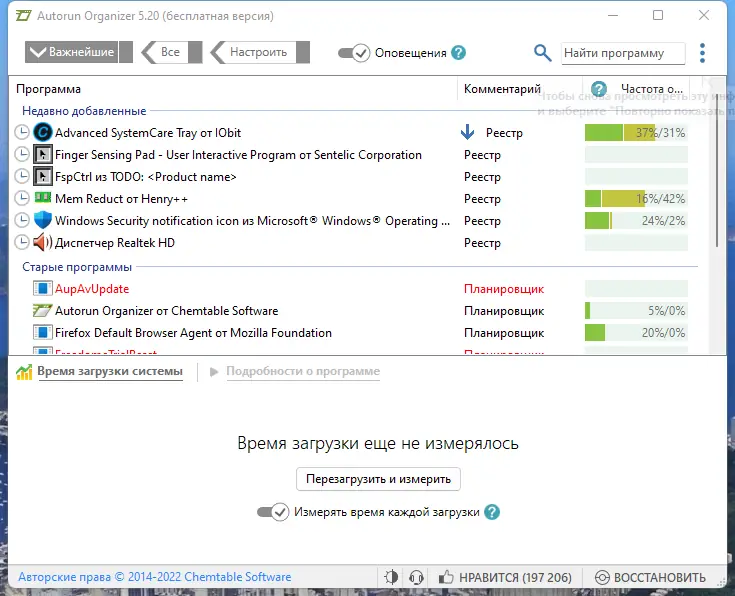Click 20%/0% frequency bar of Firefox Agent
The image size is (735, 596).
636,332
